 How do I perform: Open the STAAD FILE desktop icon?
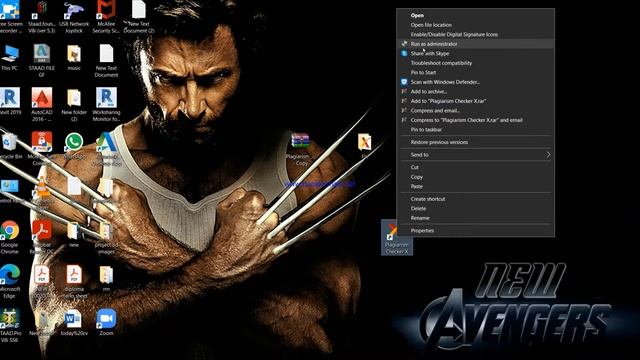[42, 61]
